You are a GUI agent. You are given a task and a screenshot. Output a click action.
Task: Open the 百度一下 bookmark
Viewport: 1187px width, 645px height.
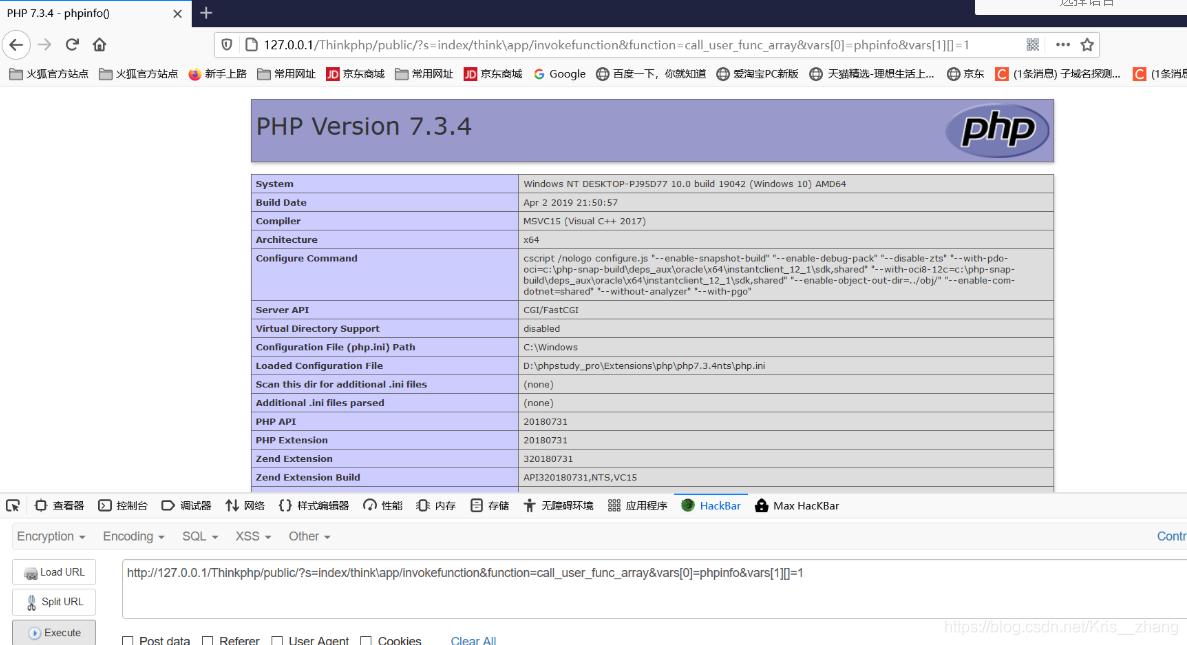pos(651,73)
